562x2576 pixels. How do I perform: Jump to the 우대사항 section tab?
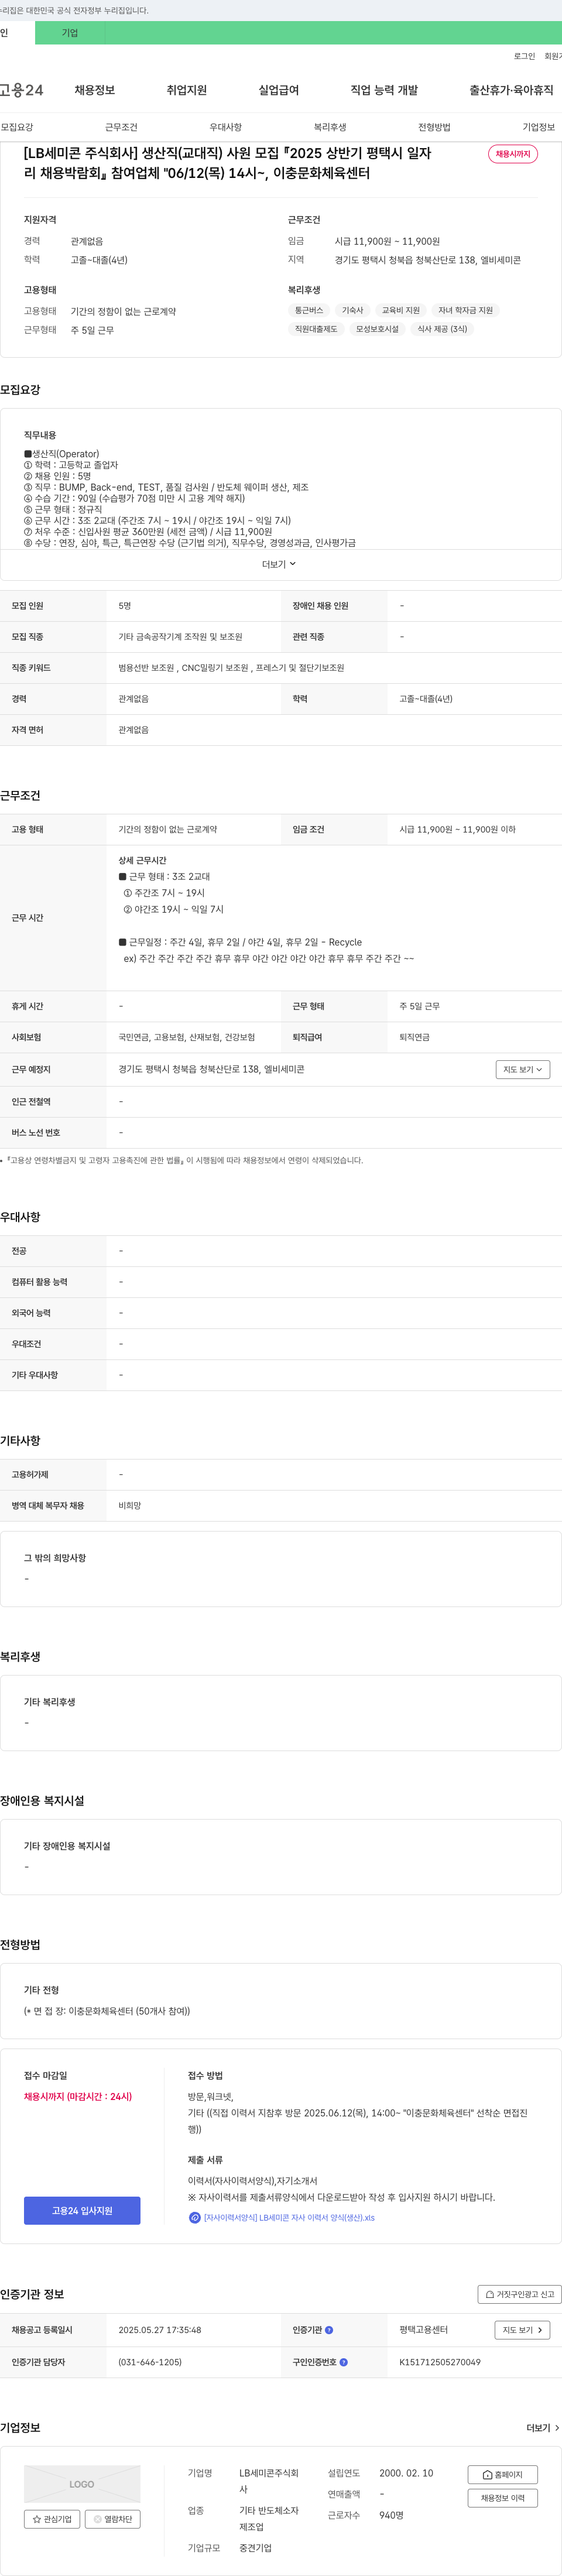225,127
